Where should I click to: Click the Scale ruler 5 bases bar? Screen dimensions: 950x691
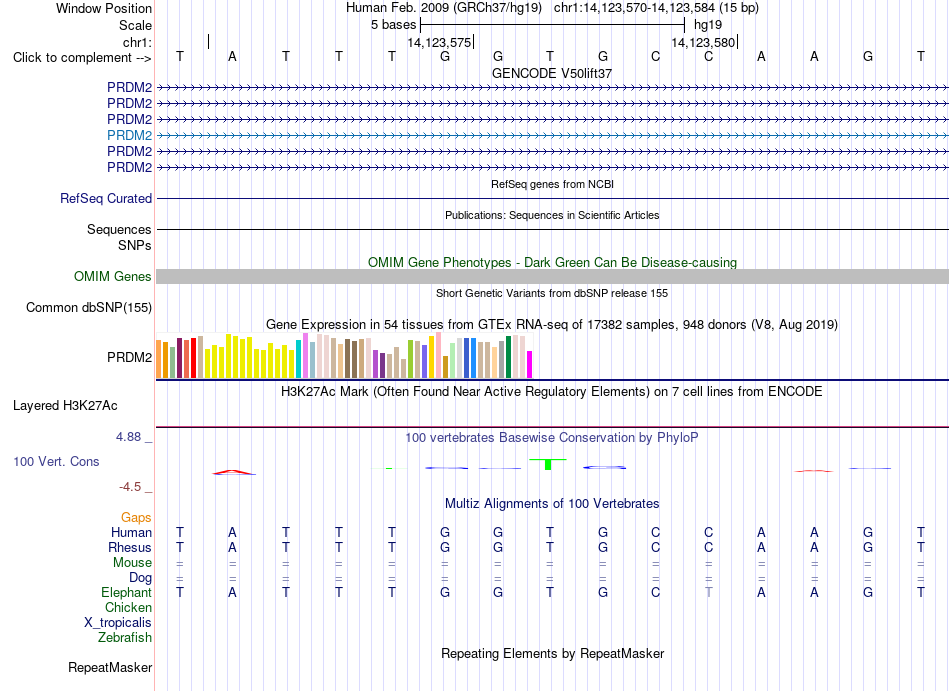(553, 25)
